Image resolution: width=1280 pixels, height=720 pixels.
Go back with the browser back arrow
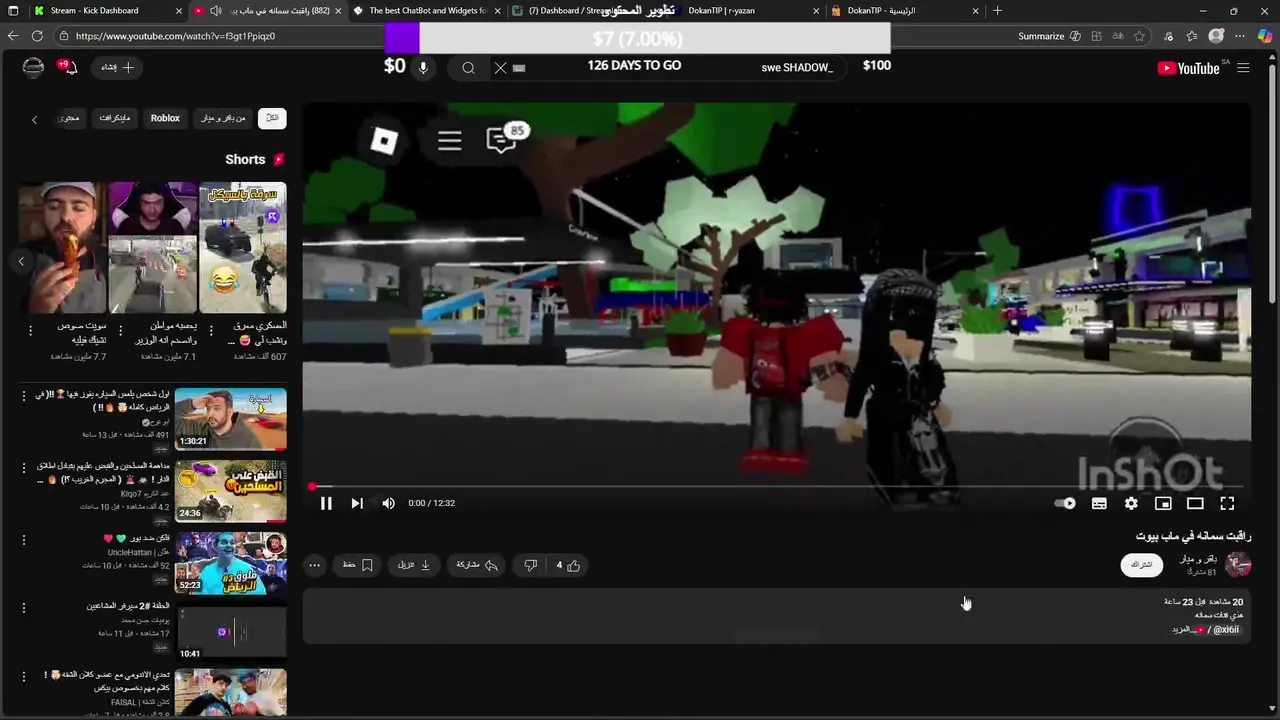pyautogui.click(x=13, y=36)
